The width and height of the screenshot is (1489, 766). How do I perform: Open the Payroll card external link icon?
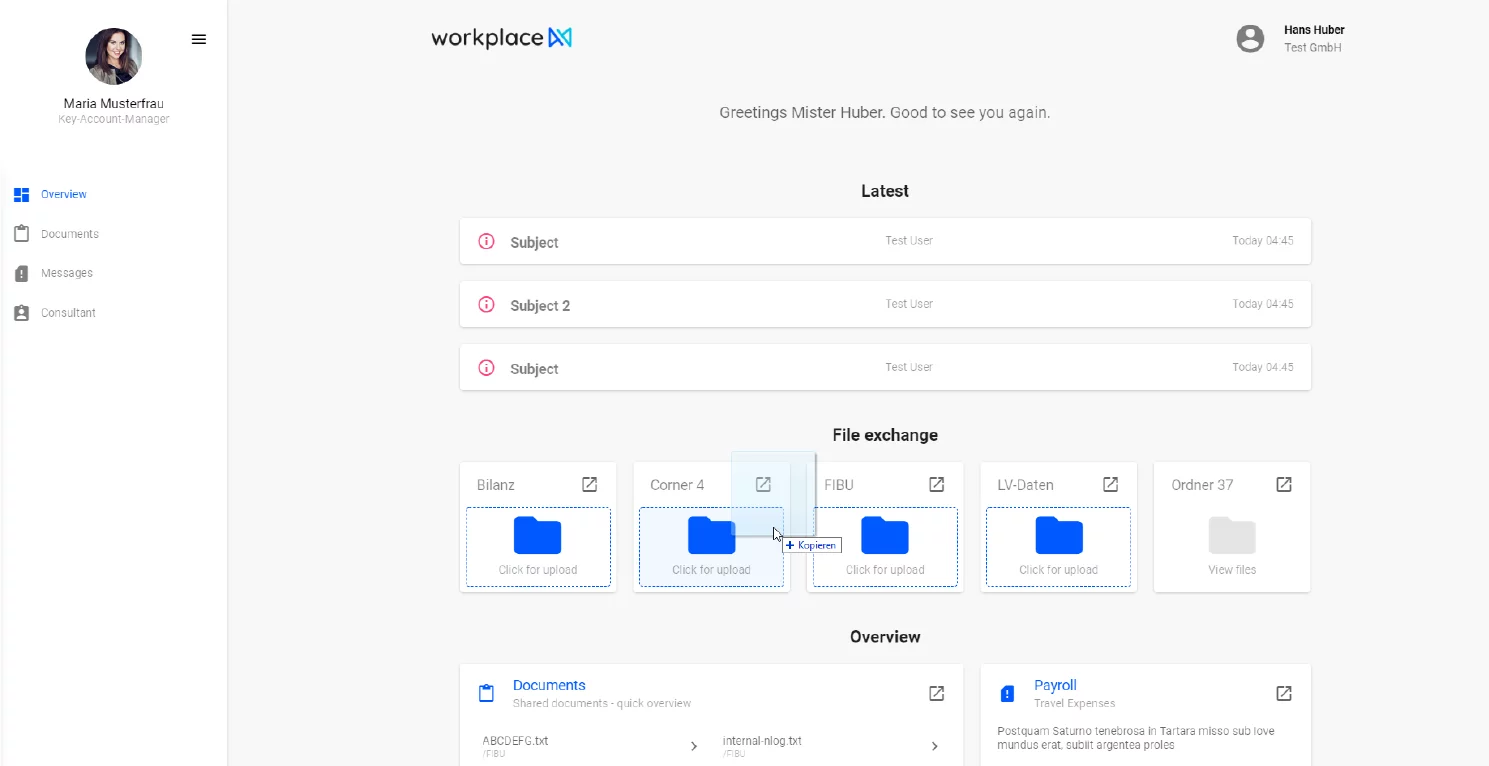click(x=1284, y=693)
